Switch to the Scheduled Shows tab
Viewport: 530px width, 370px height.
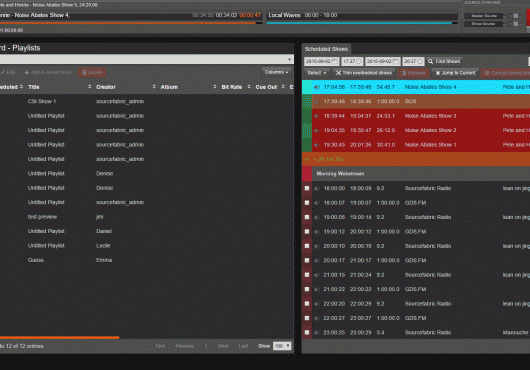(326, 49)
